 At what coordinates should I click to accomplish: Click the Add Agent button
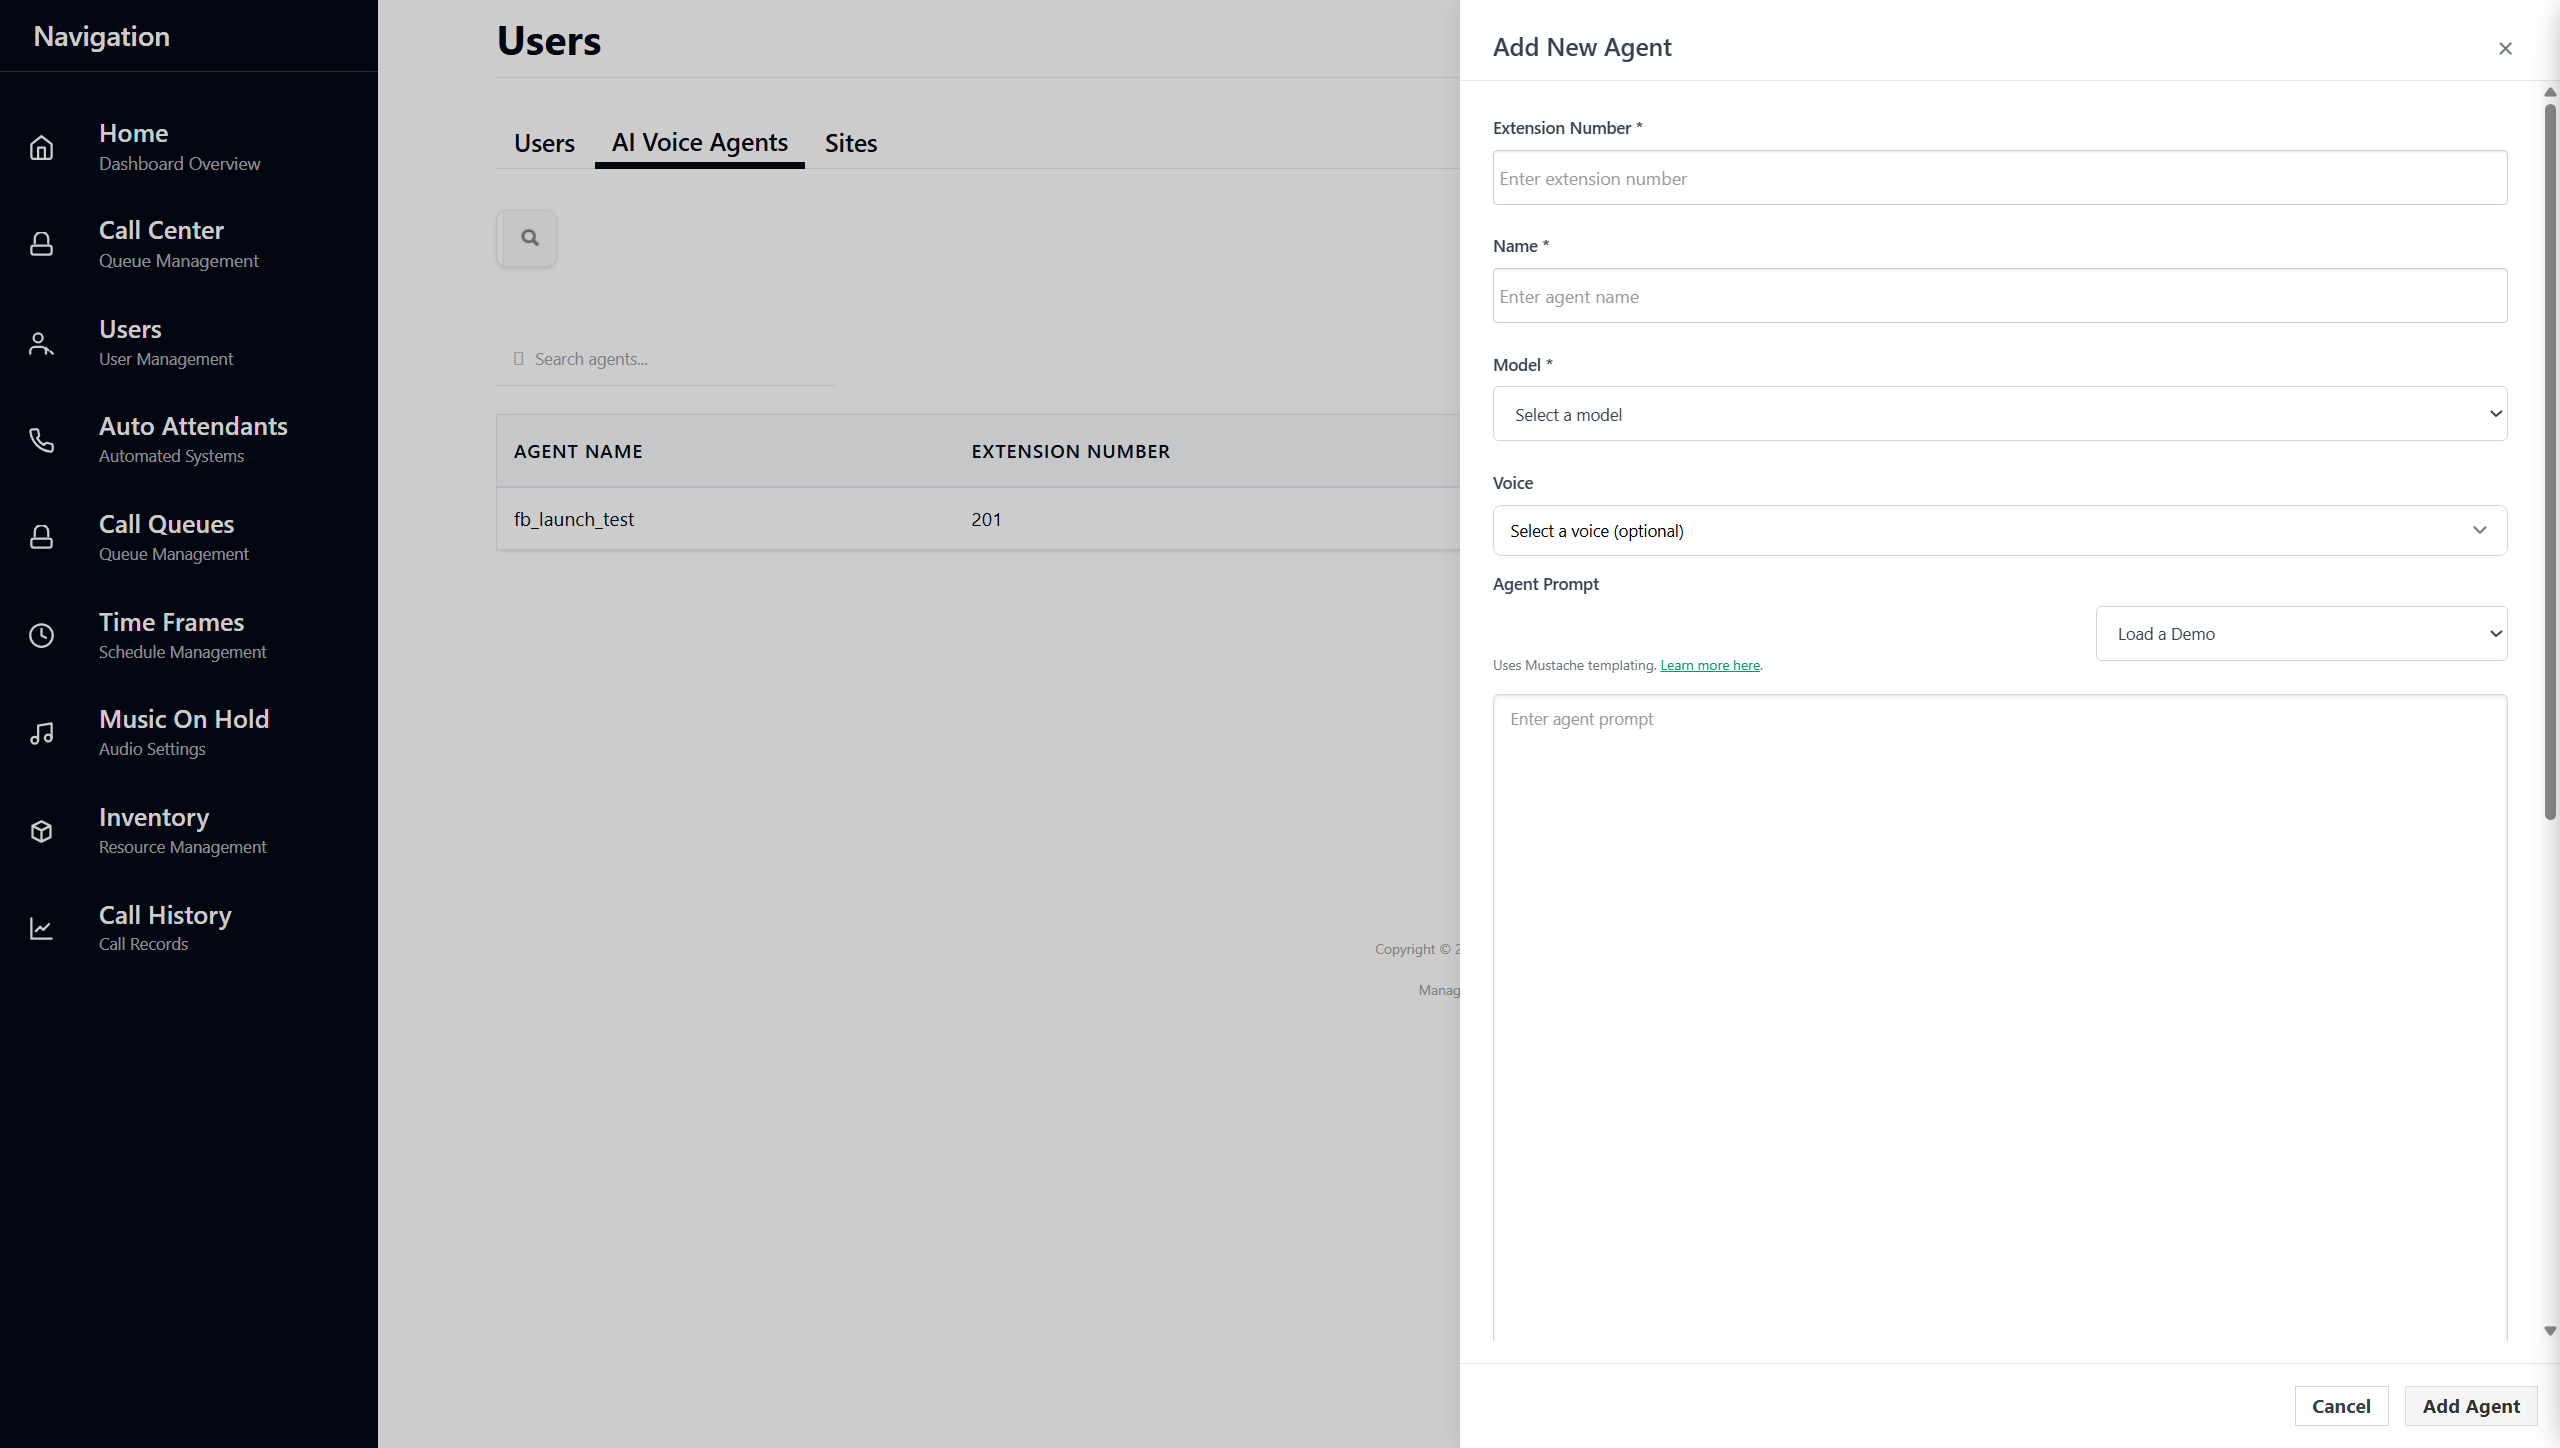coord(2471,1406)
